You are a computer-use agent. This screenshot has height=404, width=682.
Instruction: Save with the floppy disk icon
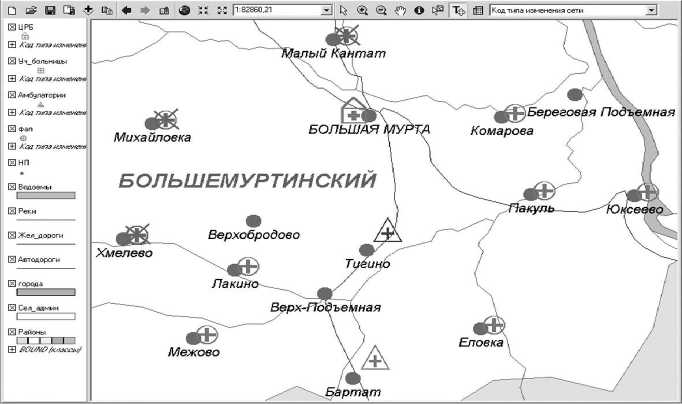50,10
